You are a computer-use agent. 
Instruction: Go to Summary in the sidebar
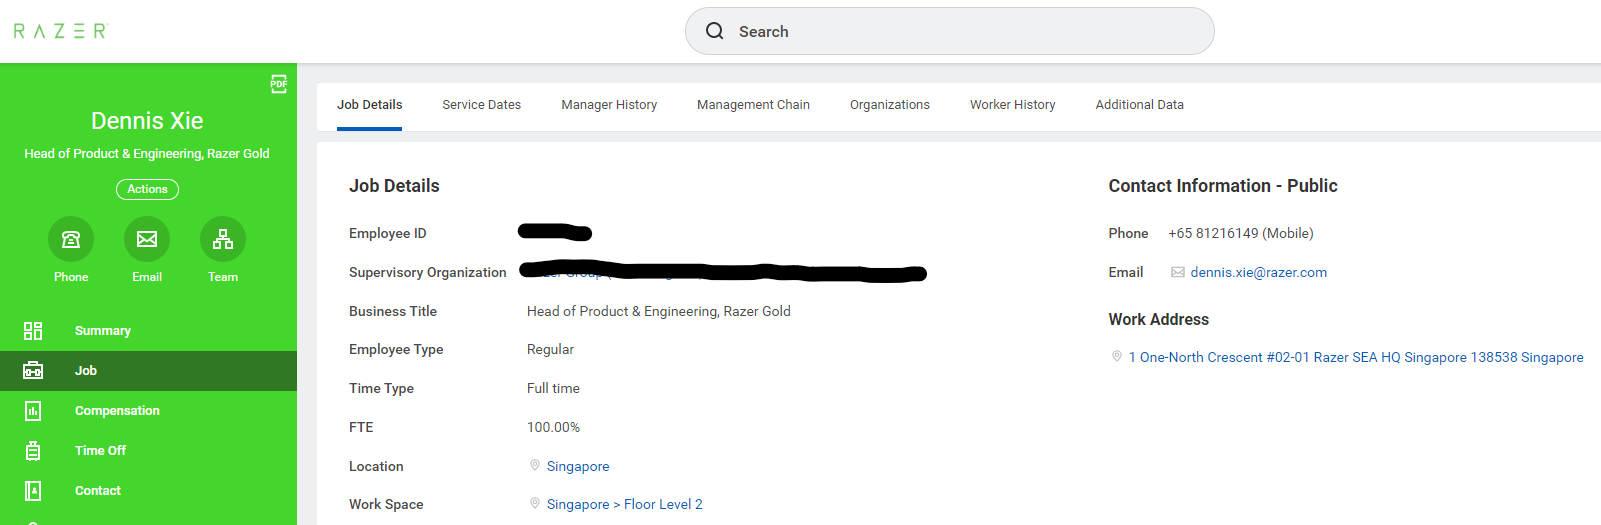103,331
